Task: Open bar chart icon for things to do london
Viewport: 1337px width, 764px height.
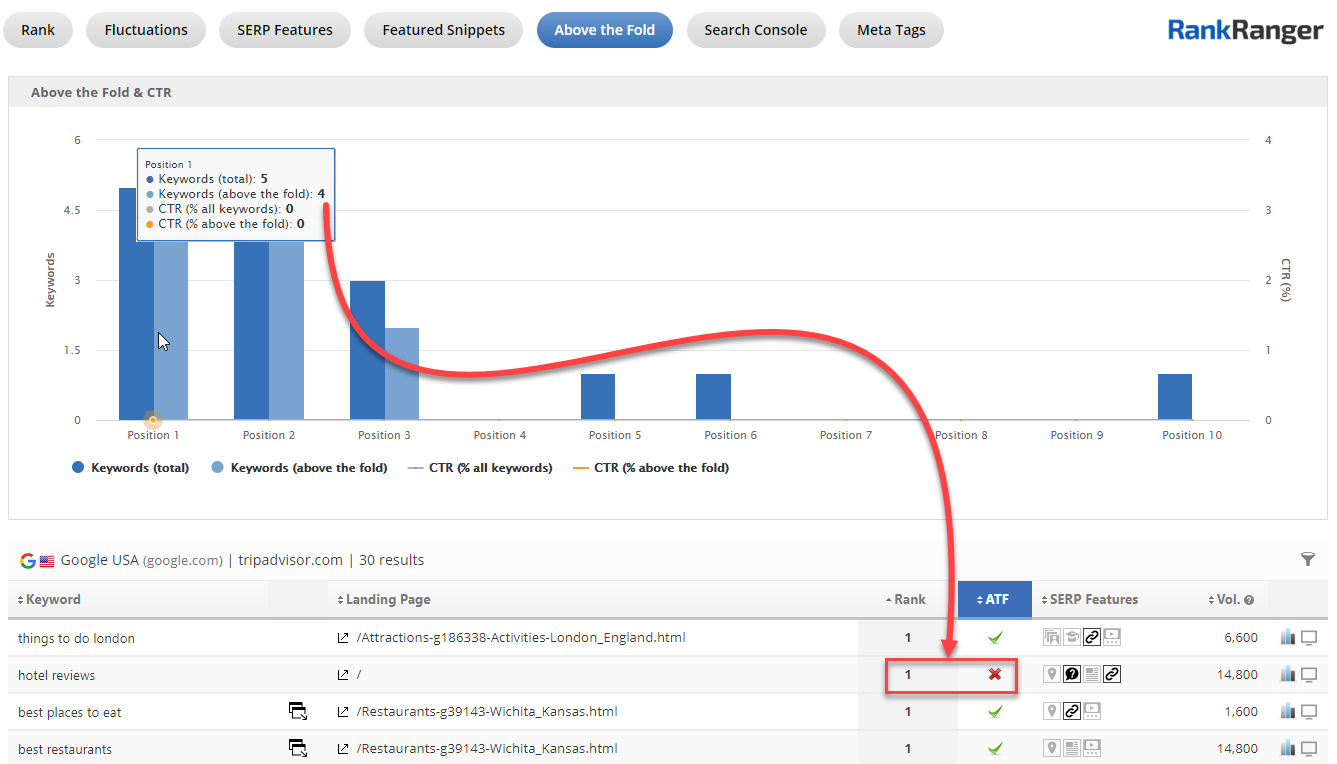Action: coord(1288,638)
